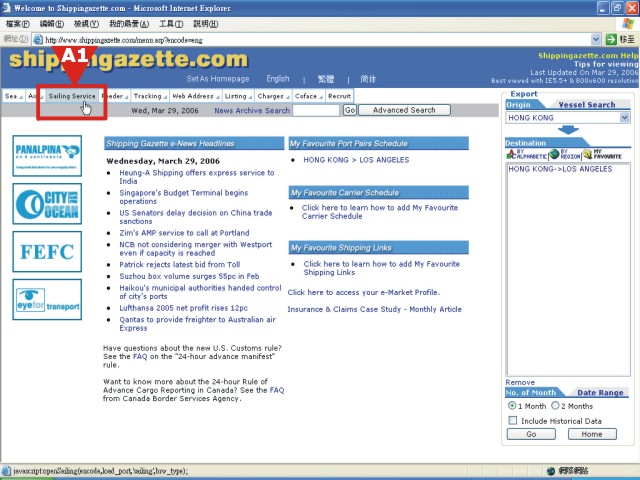
Task: Click the page icon in address bar
Action: click(x=38, y=40)
